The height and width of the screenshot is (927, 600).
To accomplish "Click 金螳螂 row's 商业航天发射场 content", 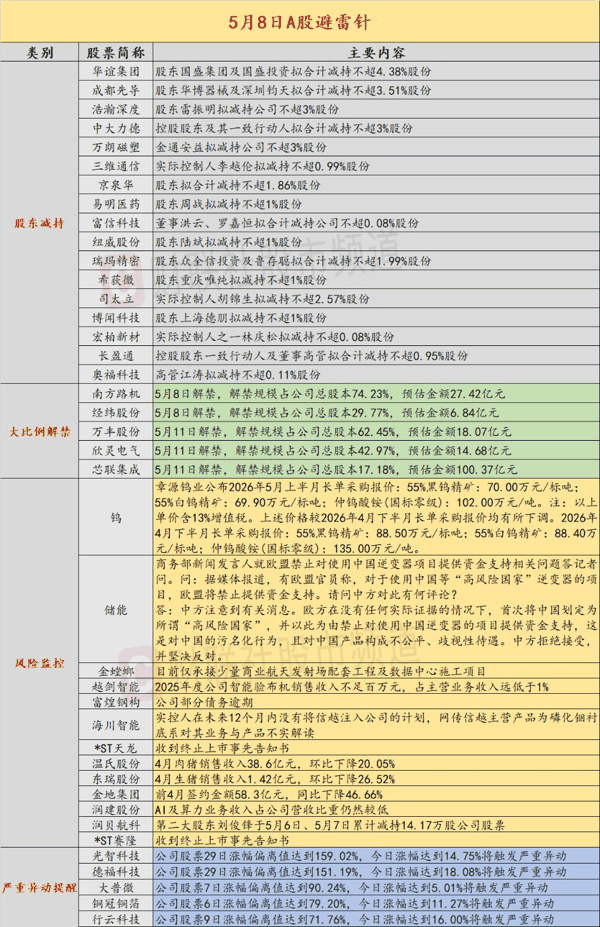I will point(320,671).
